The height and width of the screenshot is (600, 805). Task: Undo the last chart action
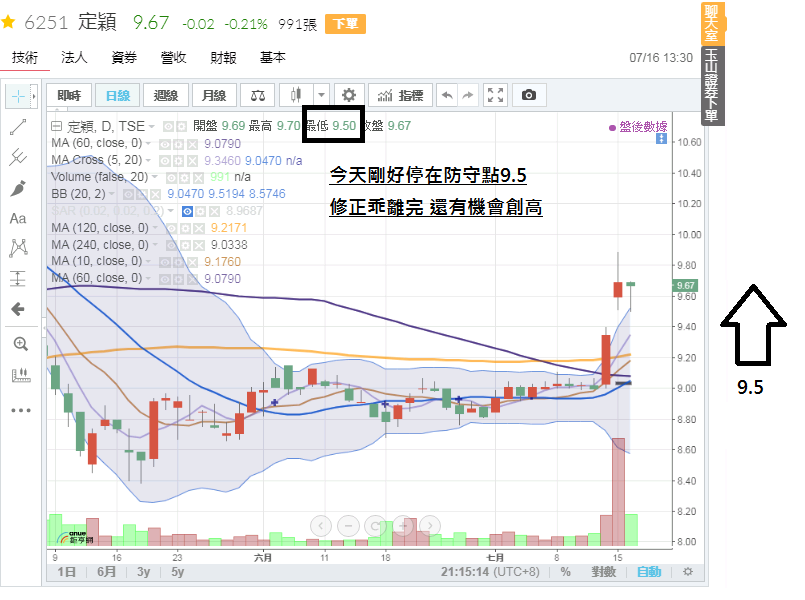[447, 95]
